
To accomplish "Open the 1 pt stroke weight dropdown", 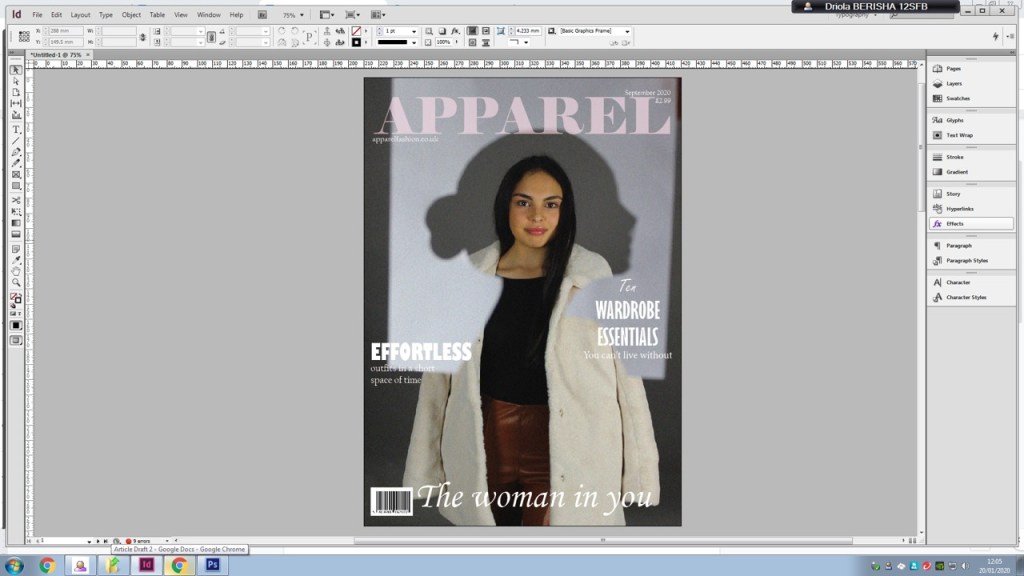I will point(413,31).
